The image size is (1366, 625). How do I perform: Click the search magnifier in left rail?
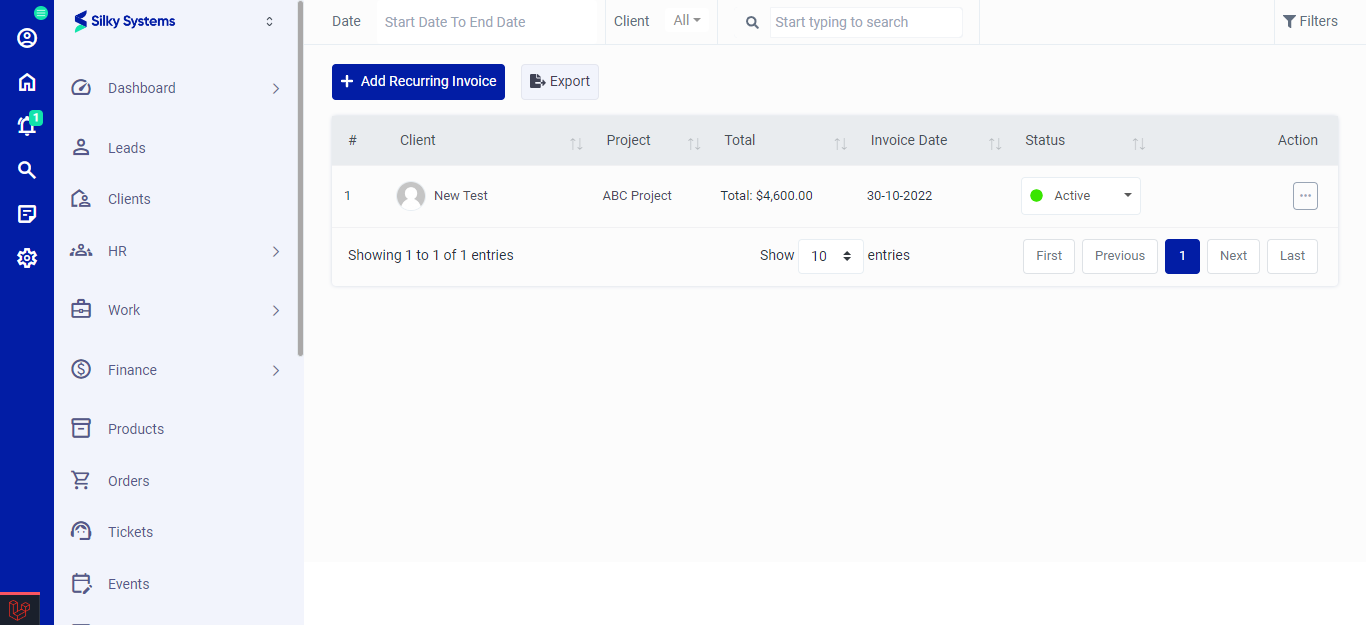click(27, 170)
